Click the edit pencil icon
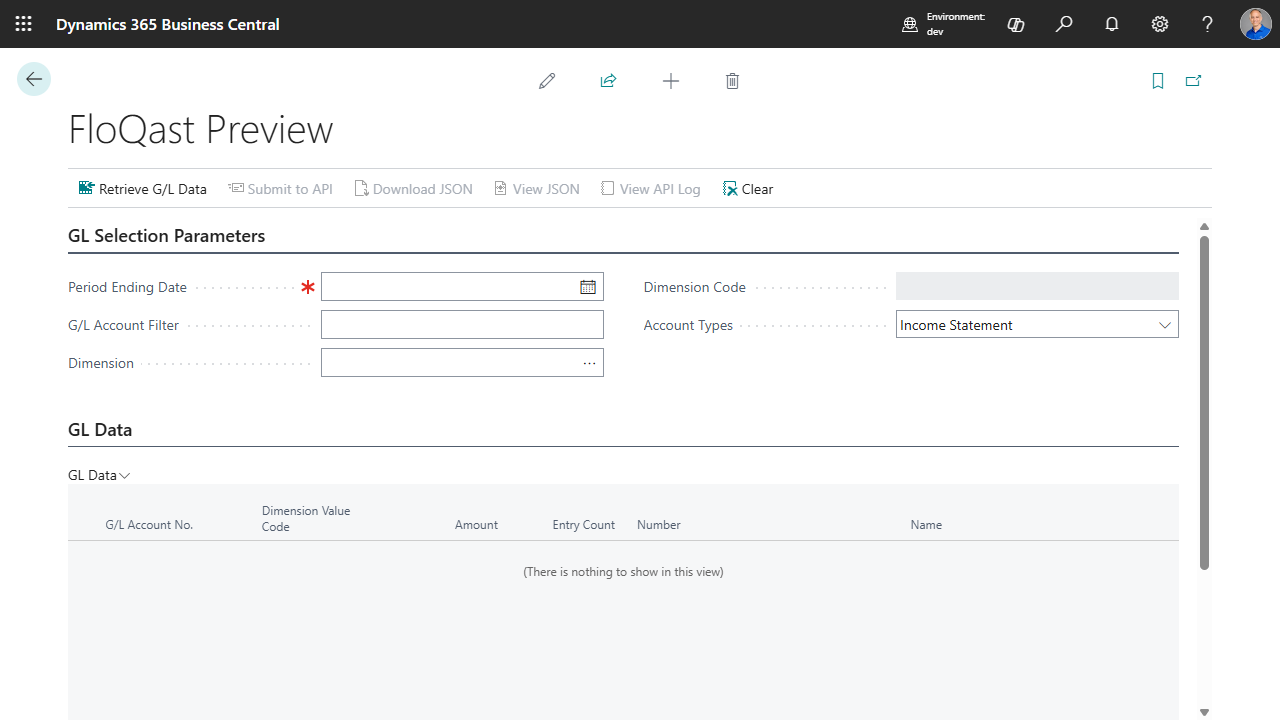This screenshot has height=720, width=1280. (547, 81)
